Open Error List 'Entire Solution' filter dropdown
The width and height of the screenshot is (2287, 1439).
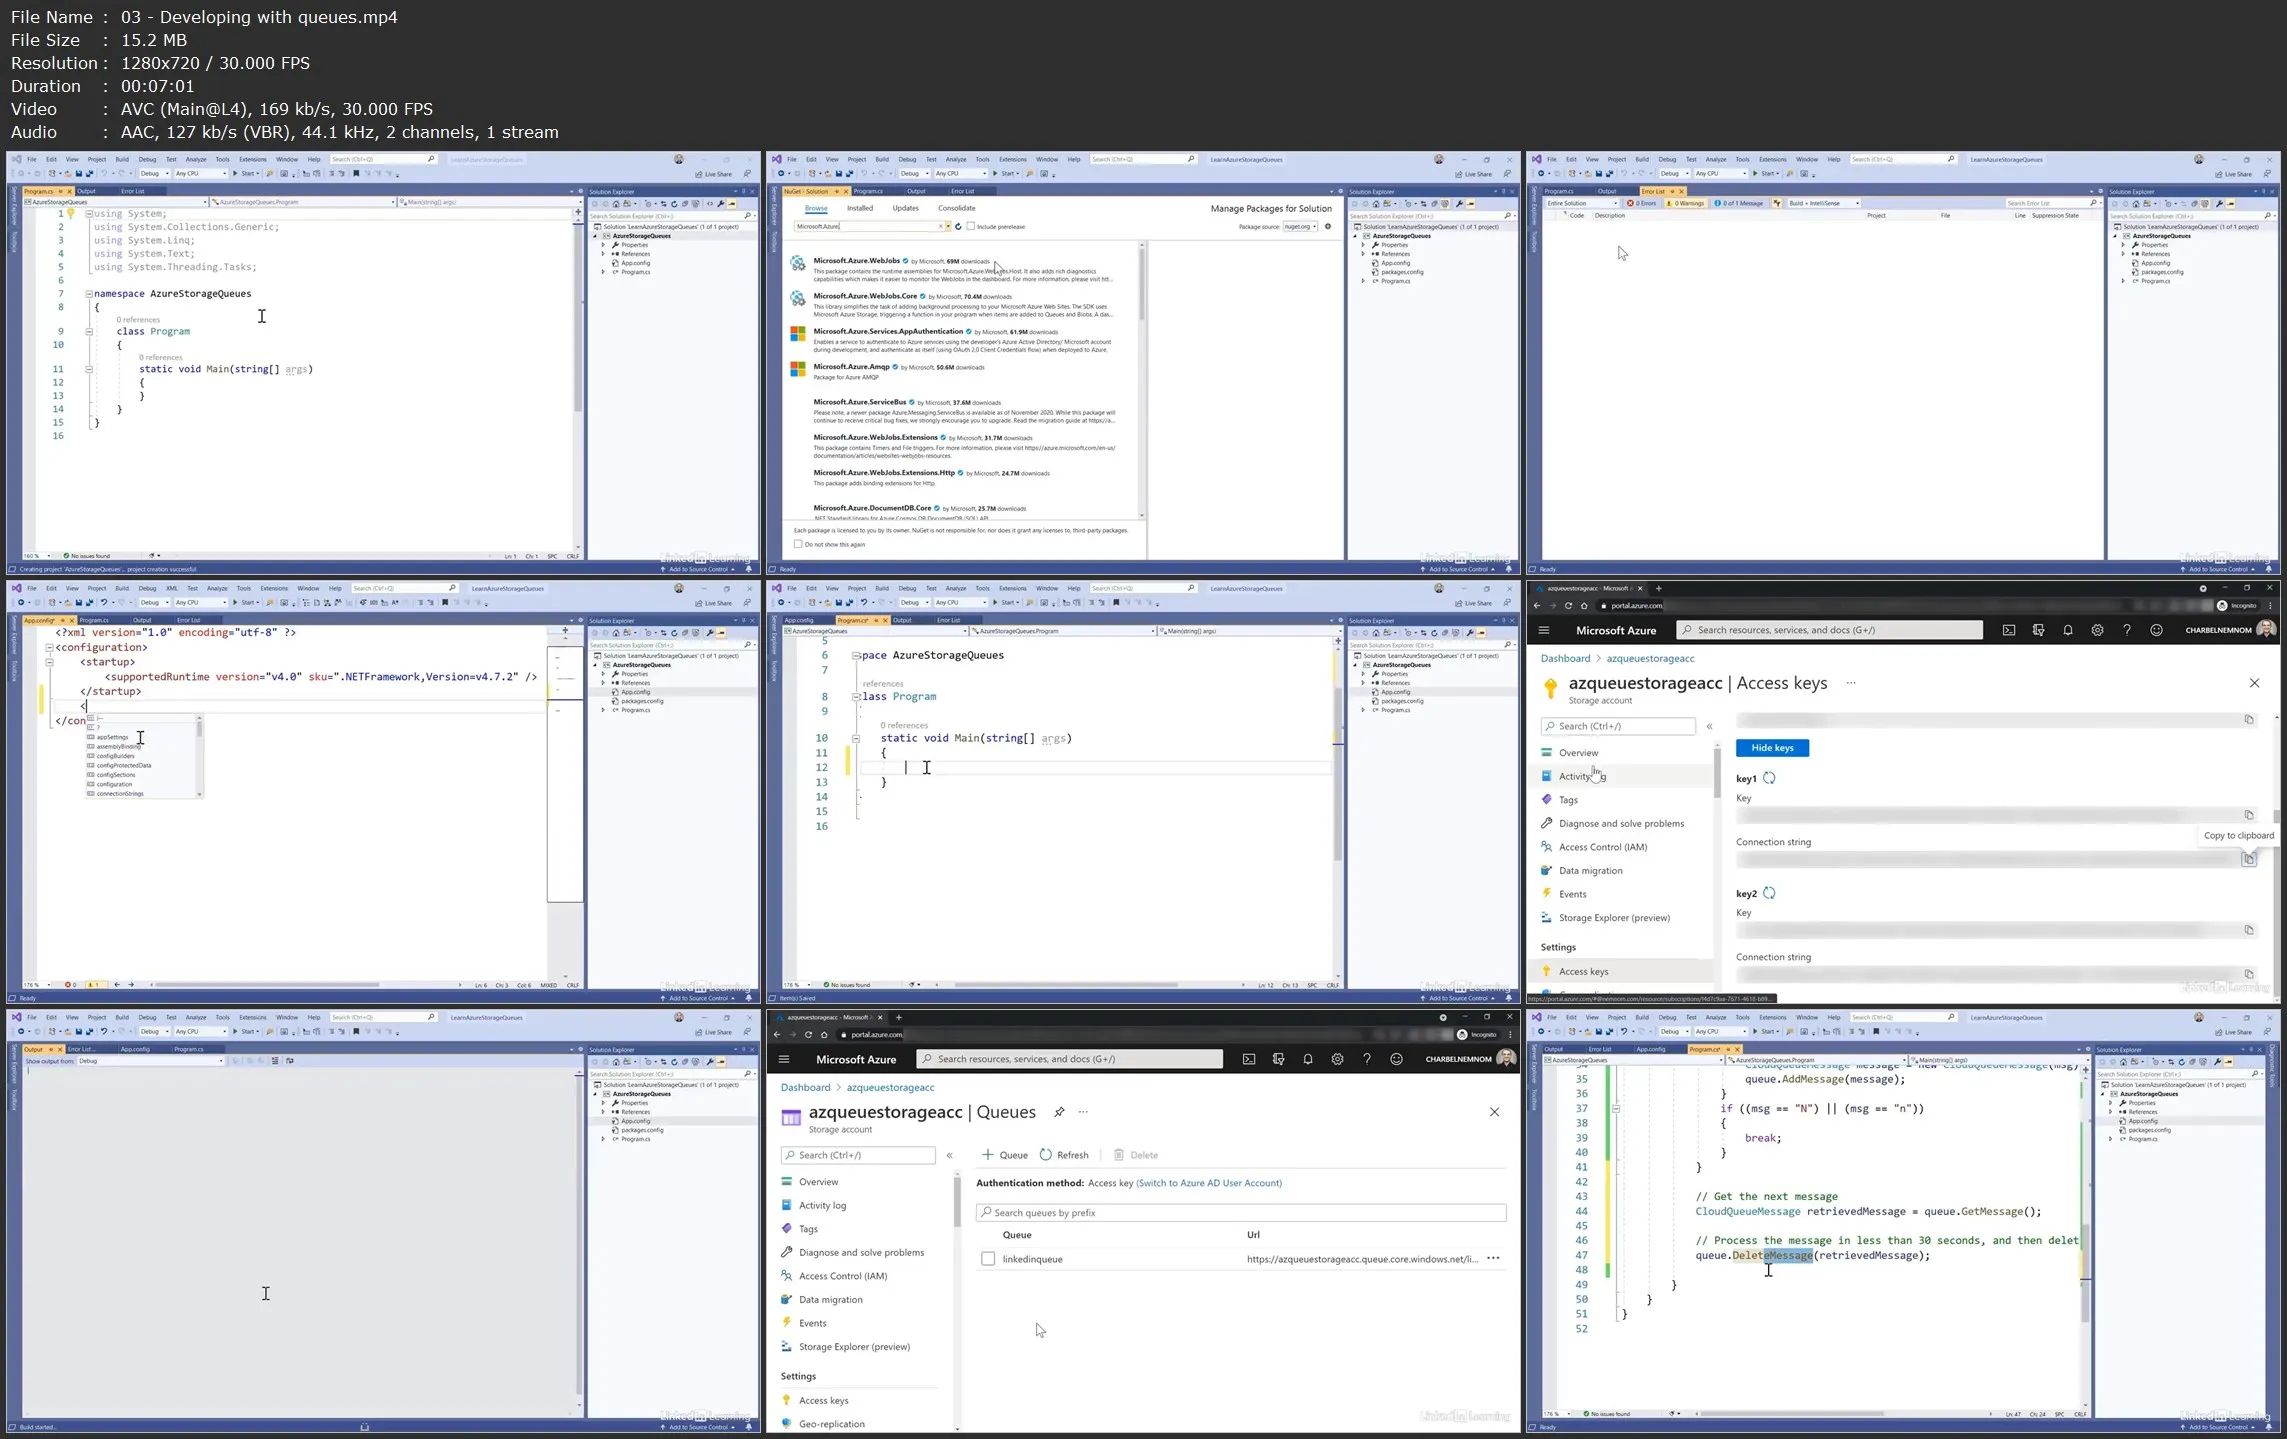1581,203
